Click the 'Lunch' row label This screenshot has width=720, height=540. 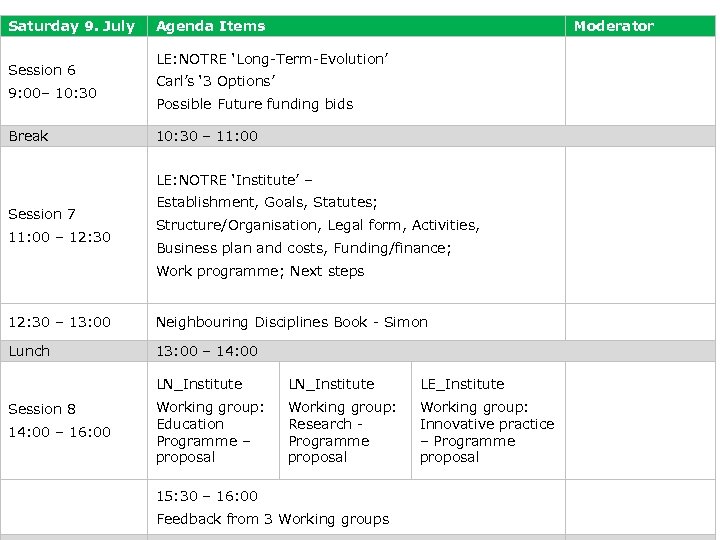coord(29,351)
